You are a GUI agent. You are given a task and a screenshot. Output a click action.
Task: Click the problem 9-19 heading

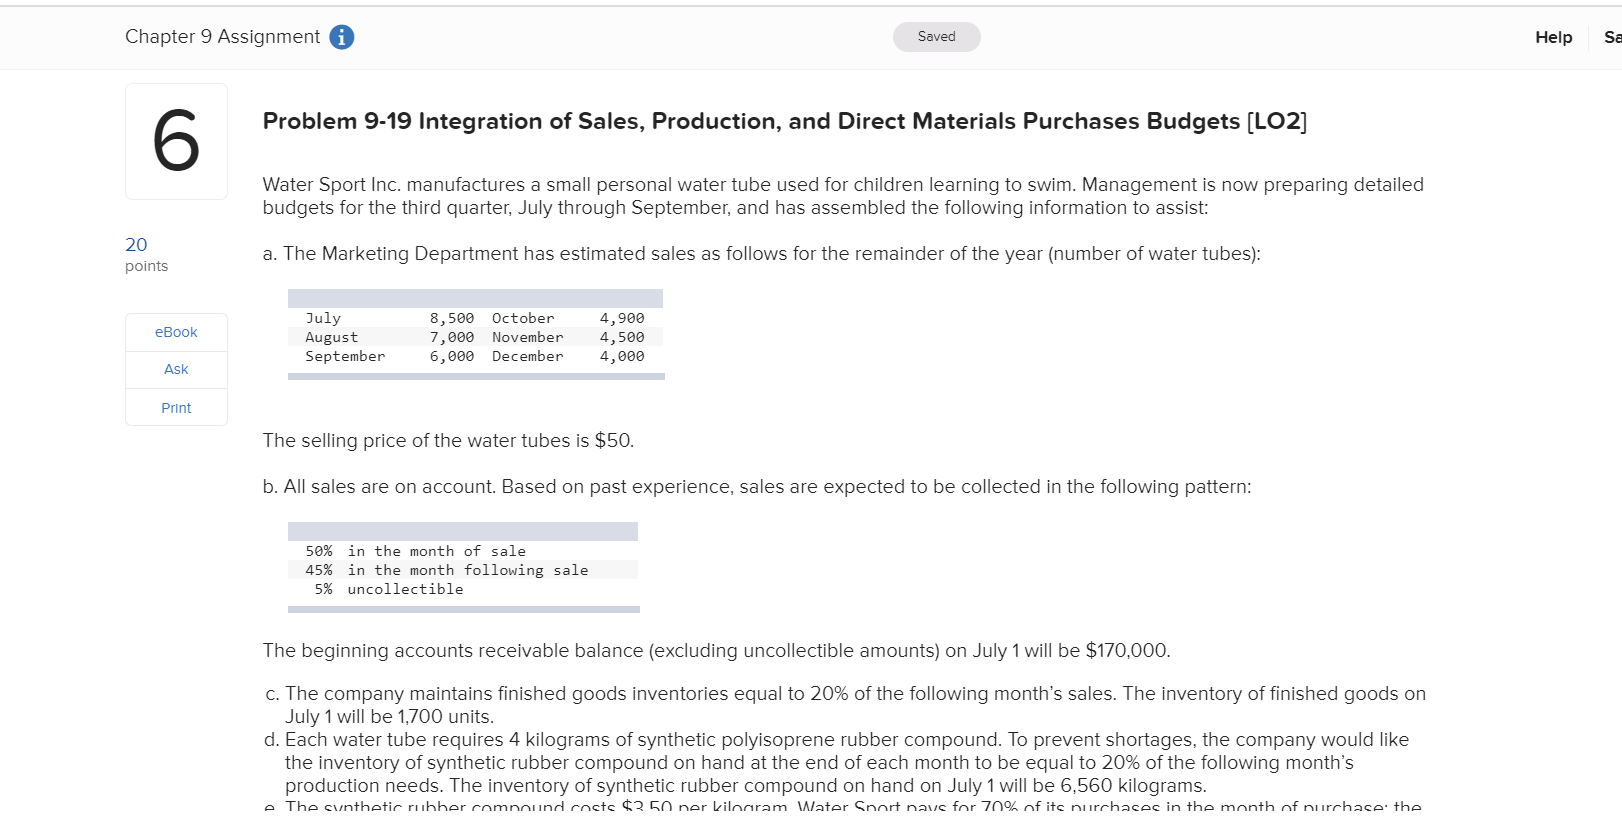point(785,121)
